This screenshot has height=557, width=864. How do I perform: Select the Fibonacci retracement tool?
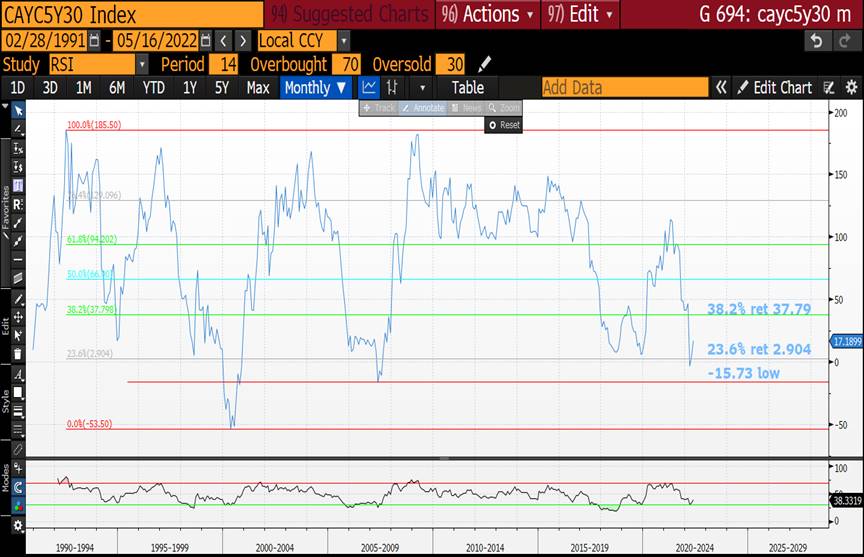tap(18, 186)
